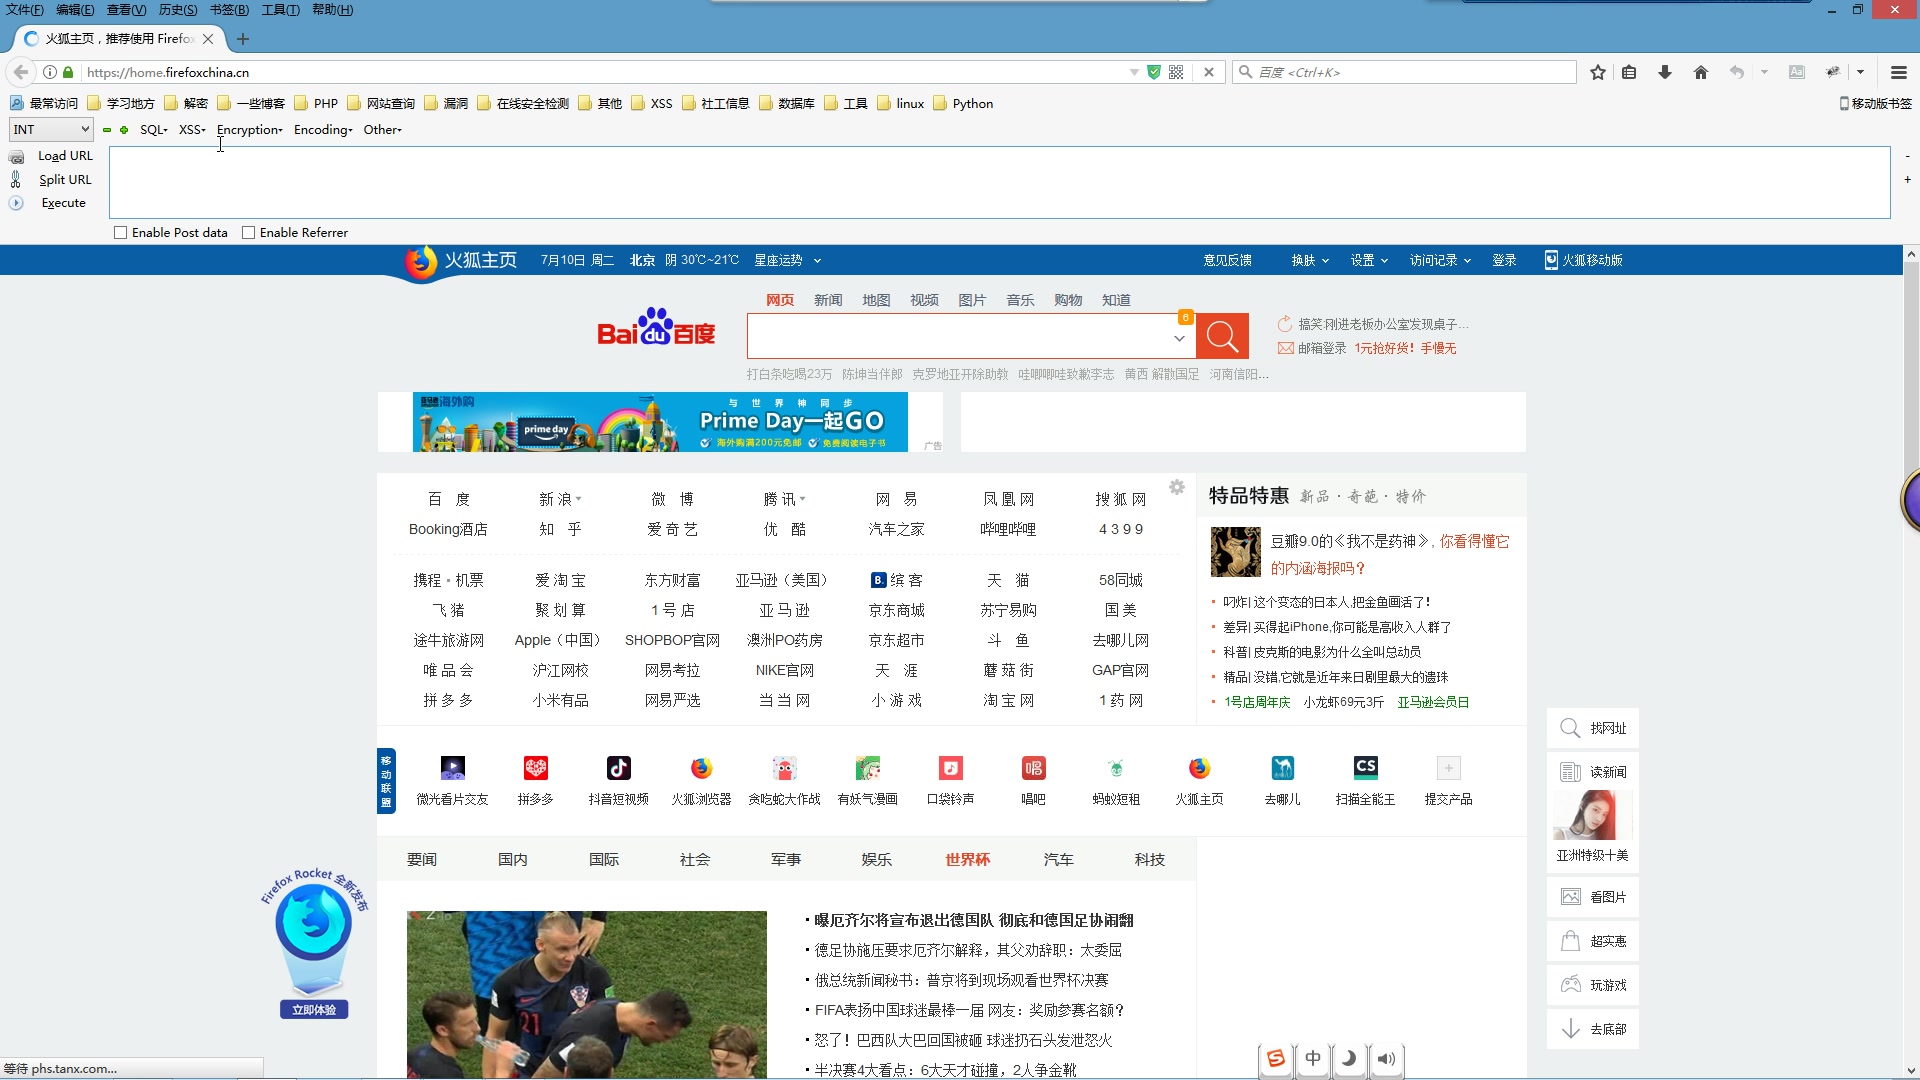Click the 登录 link in the top bar
Image resolution: width=1920 pixels, height=1080 pixels.
pyautogui.click(x=1504, y=259)
